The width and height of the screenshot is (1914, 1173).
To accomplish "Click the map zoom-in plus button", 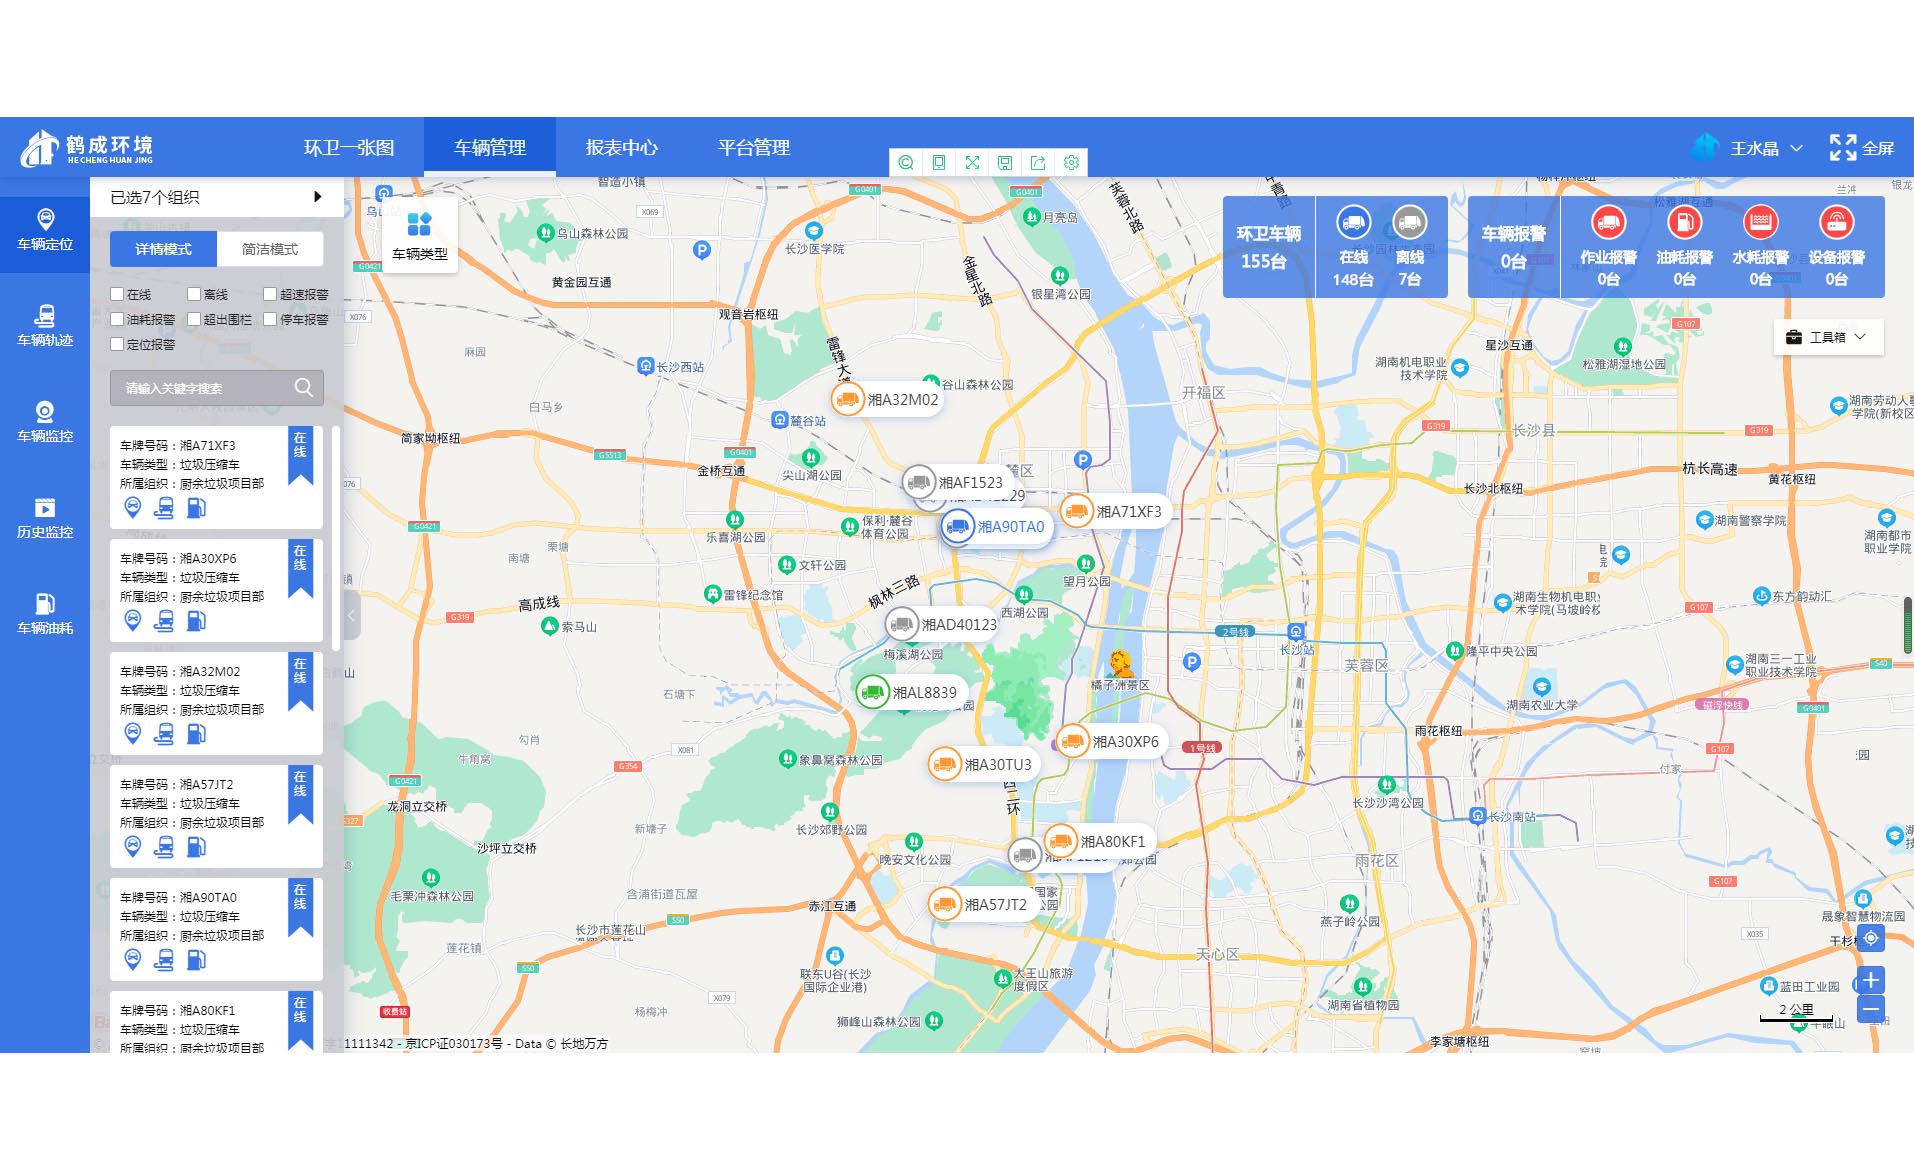I will tap(1870, 980).
